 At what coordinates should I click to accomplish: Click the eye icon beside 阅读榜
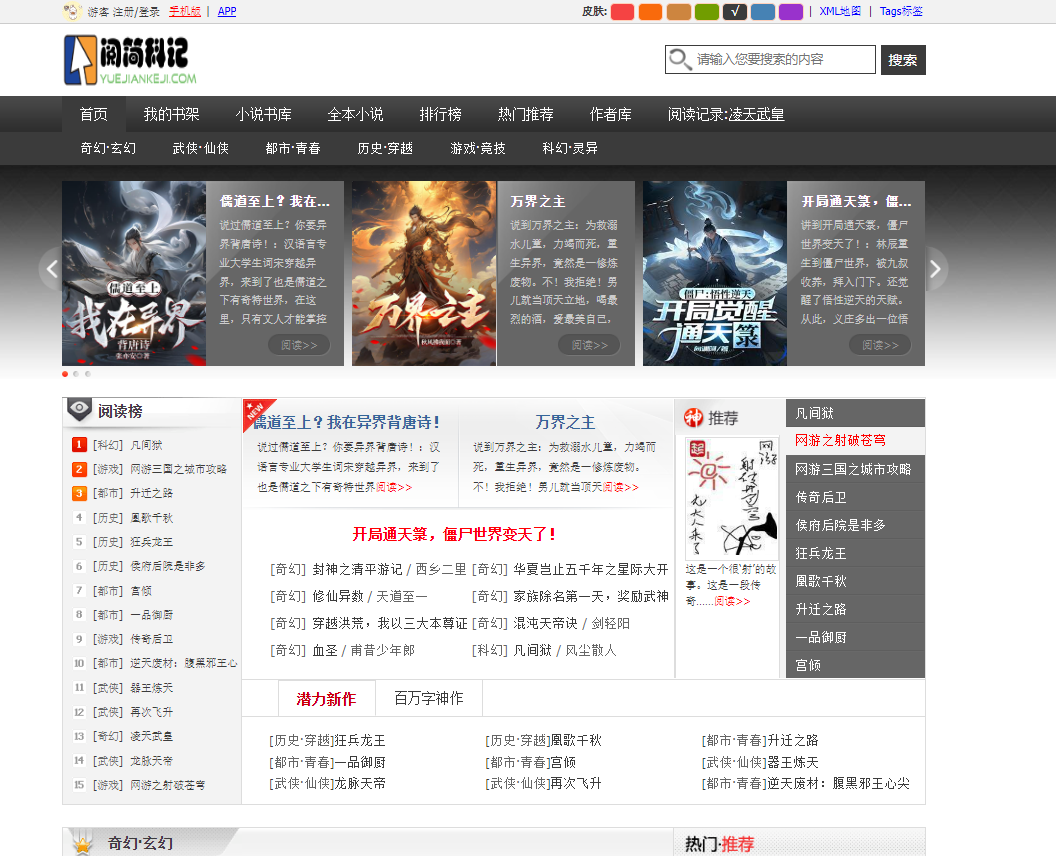point(79,411)
